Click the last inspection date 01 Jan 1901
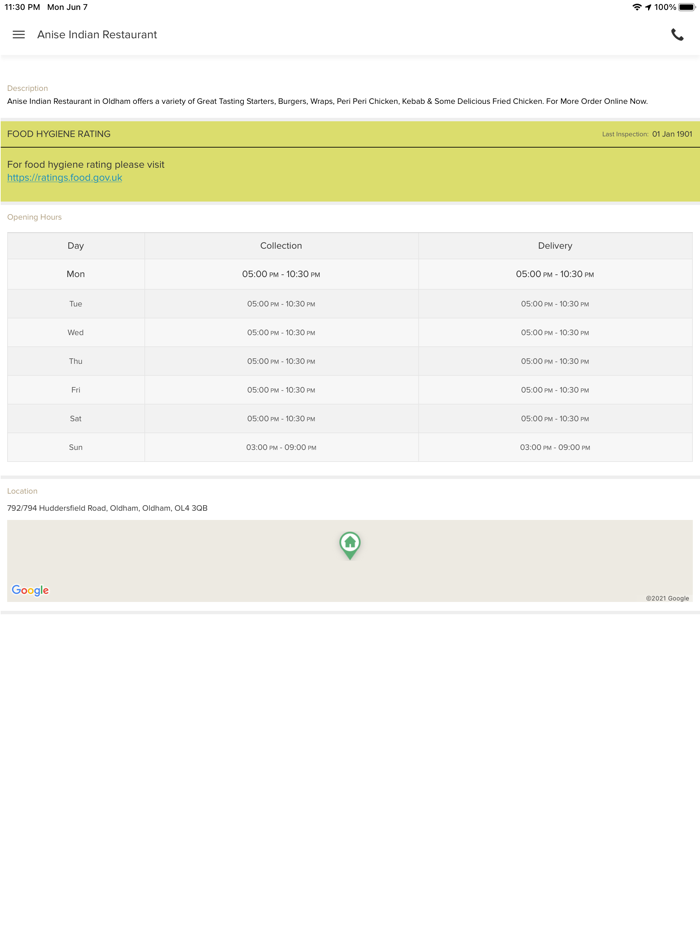 click(x=672, y=134)
